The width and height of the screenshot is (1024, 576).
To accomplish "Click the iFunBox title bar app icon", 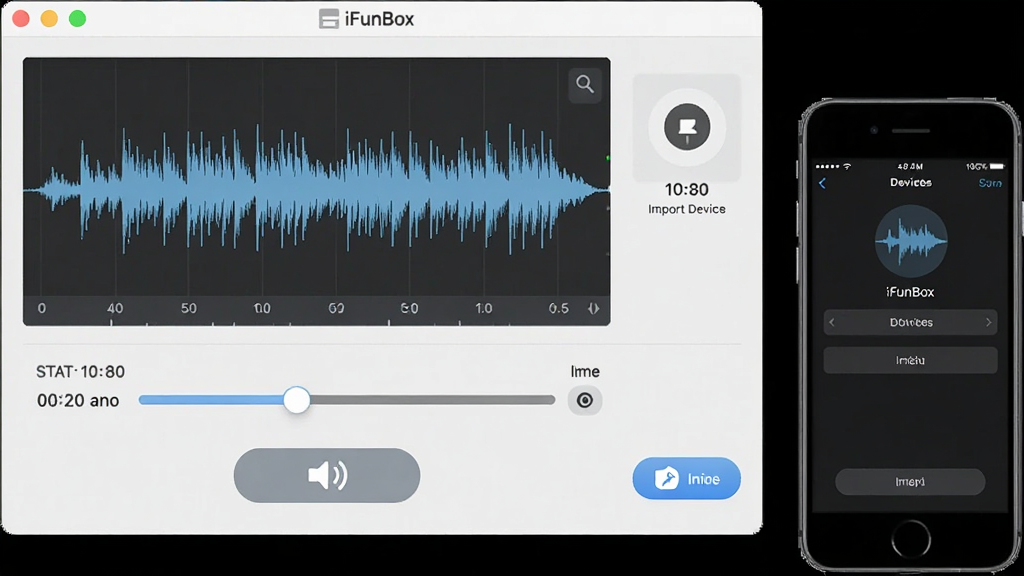I will [x=328, y=19].
